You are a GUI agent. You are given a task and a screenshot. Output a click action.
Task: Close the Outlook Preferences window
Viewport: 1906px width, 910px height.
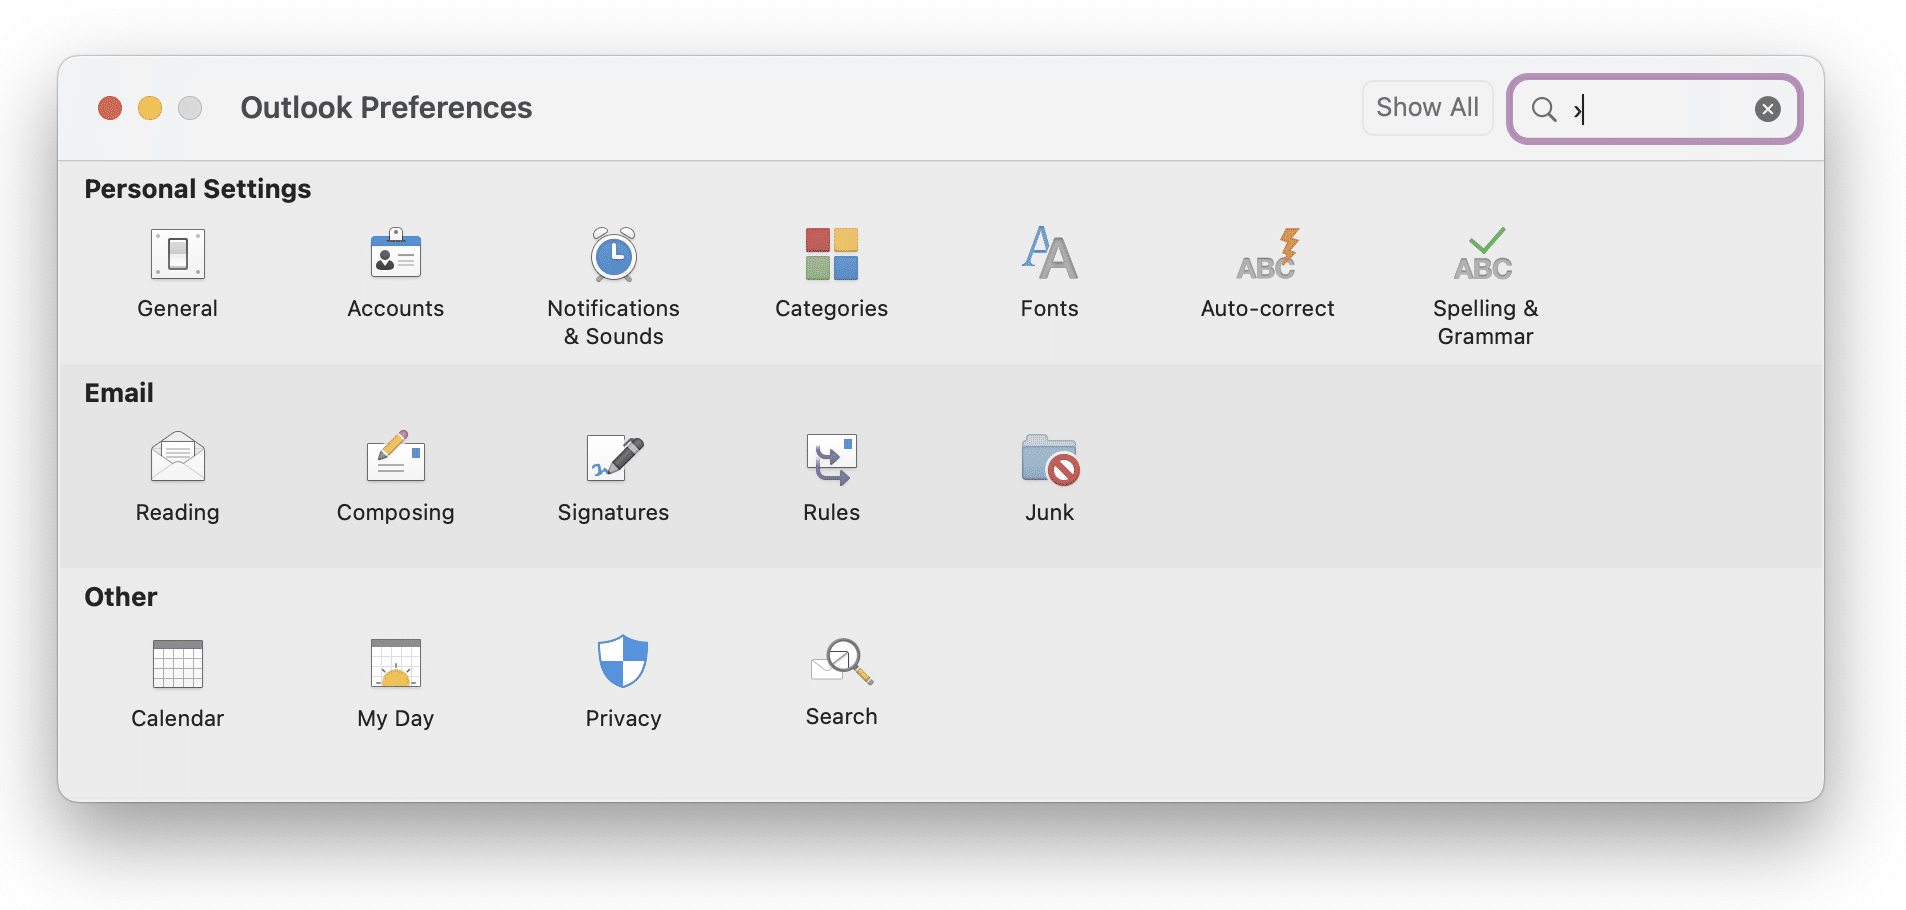click(110, 108)
